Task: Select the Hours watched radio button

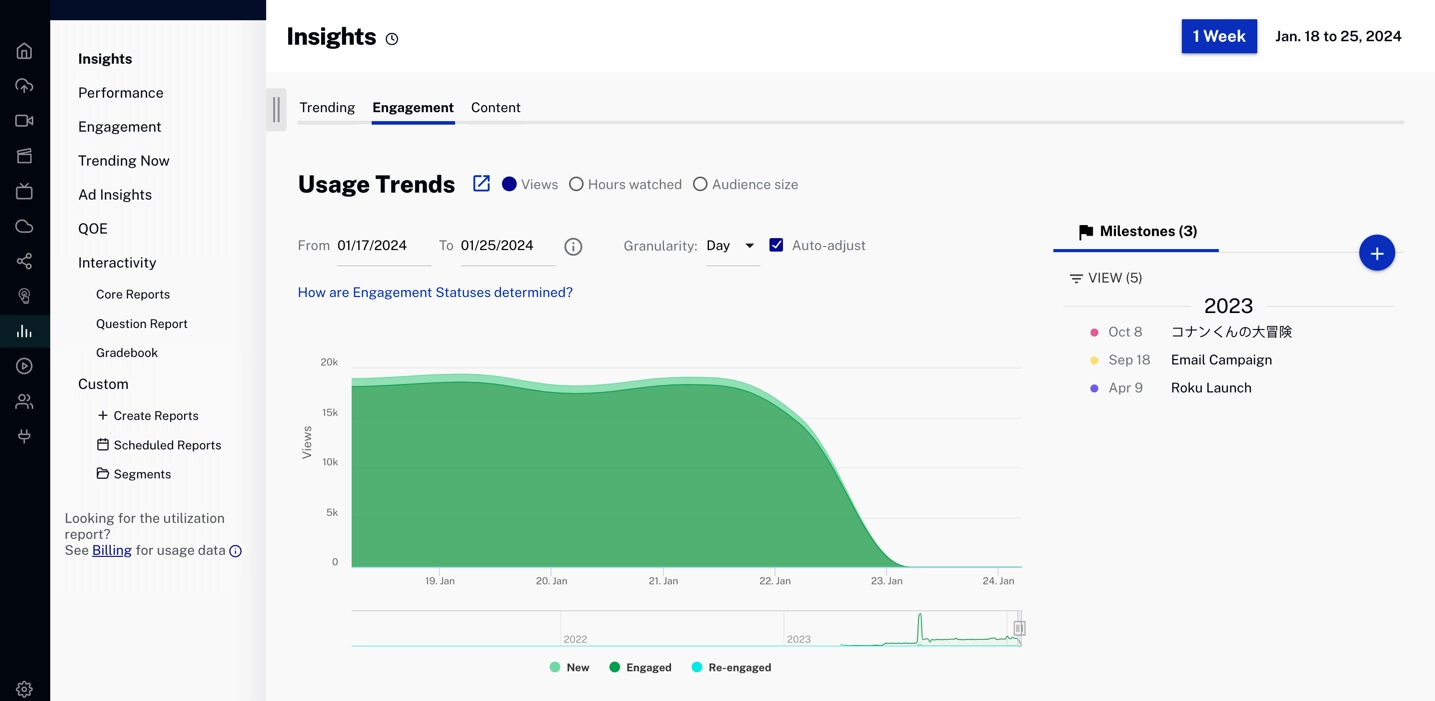Action: pyautogui.click(x=576, y=184)
